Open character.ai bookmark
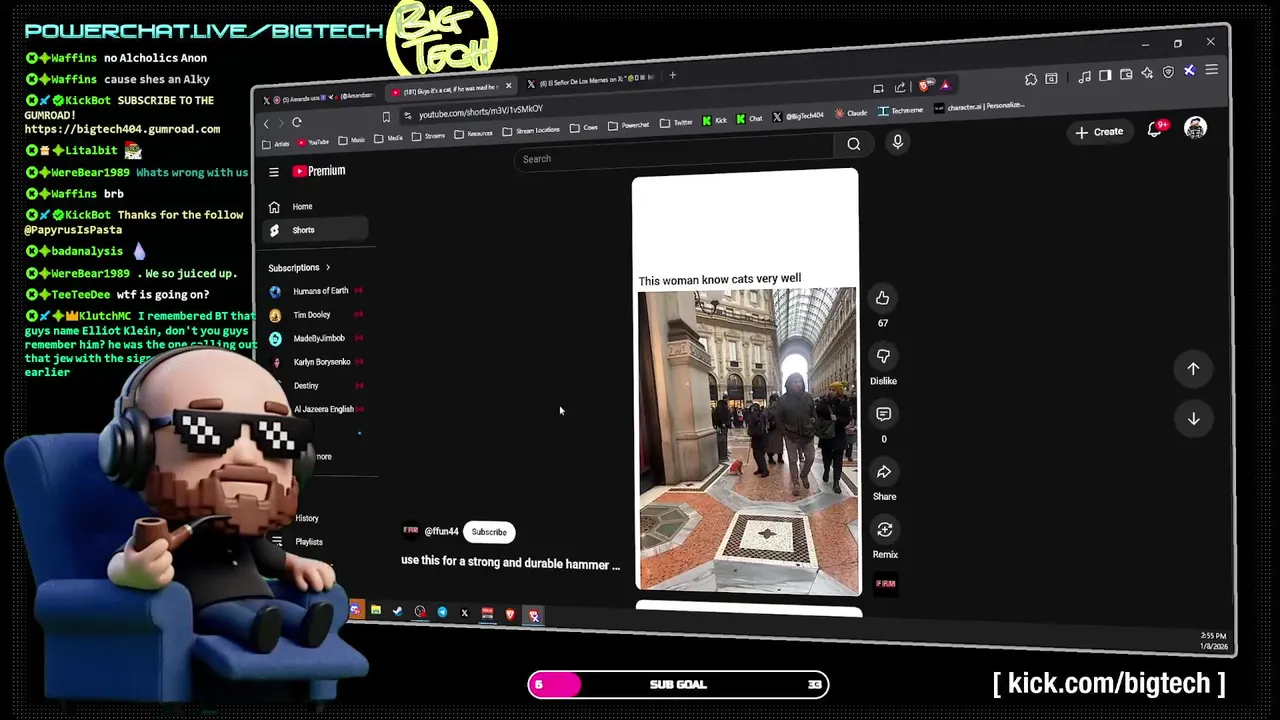 [x=979, y=107]
